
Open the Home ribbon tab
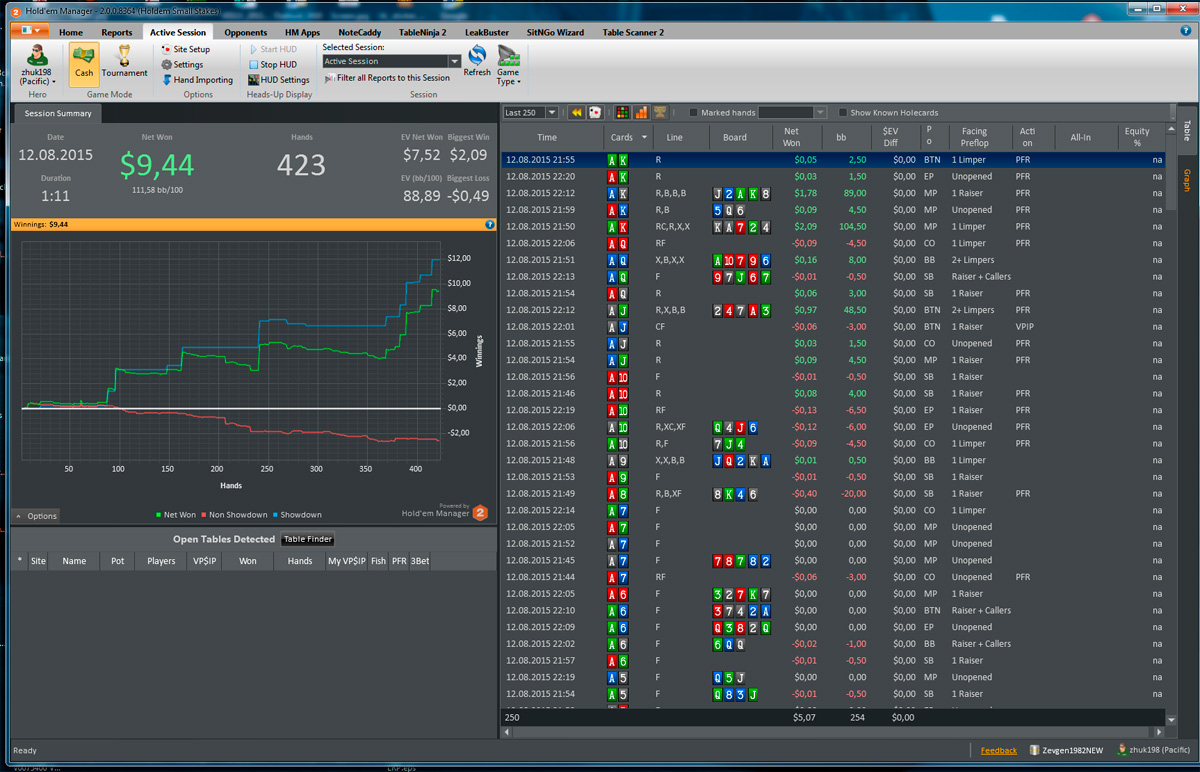70,32
